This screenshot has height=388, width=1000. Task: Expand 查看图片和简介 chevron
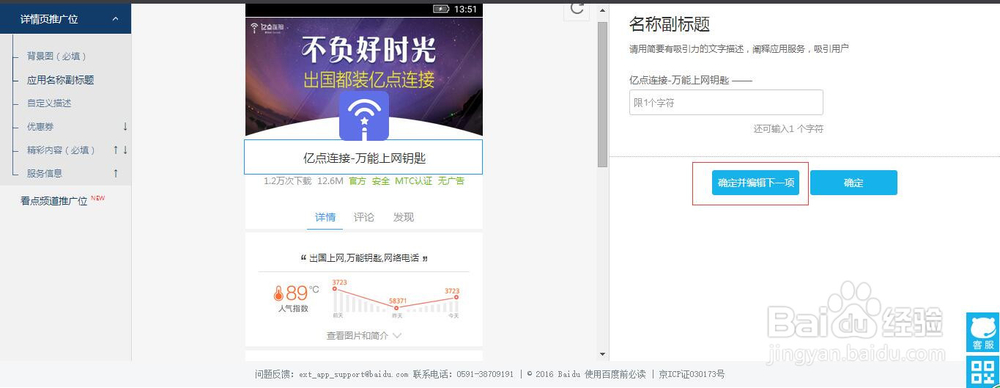tap(397, 335)
